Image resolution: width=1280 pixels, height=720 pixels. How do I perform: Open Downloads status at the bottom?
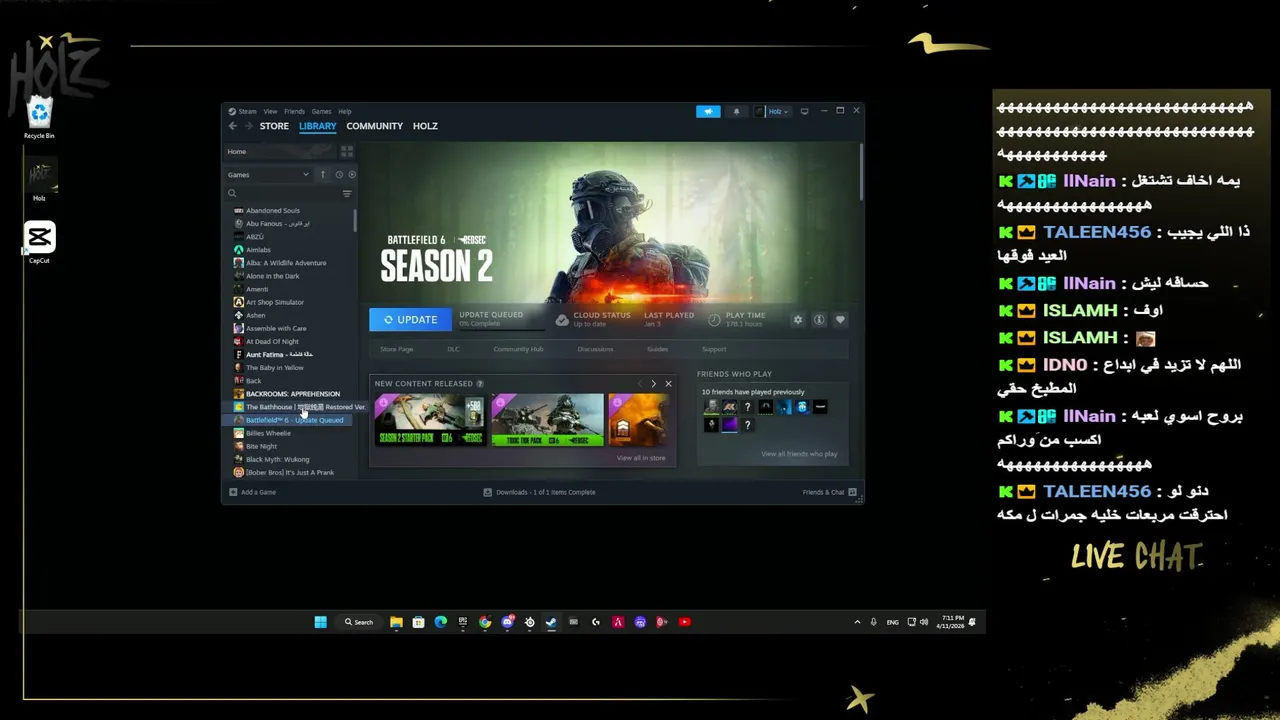click(x=539, y=492)
